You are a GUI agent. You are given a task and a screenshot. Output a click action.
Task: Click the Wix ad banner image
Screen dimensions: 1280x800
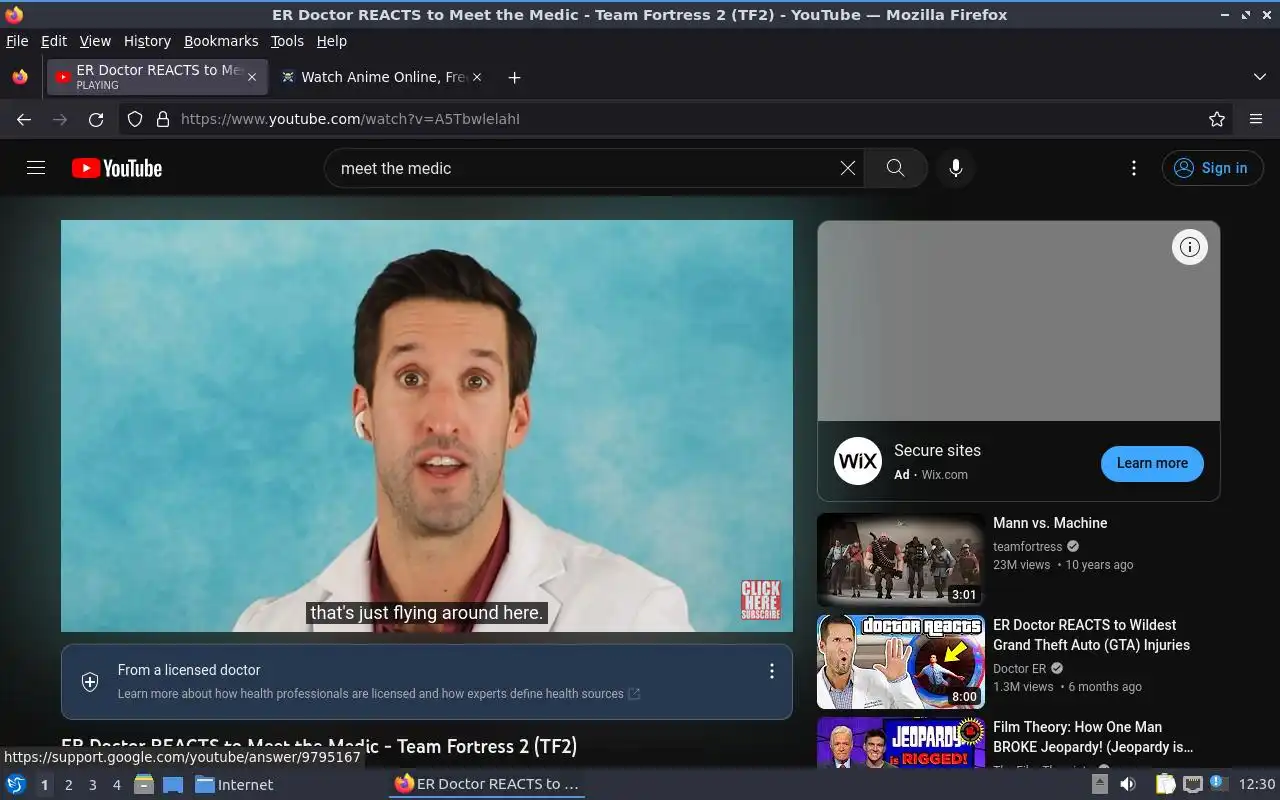tap(1019, 321)
